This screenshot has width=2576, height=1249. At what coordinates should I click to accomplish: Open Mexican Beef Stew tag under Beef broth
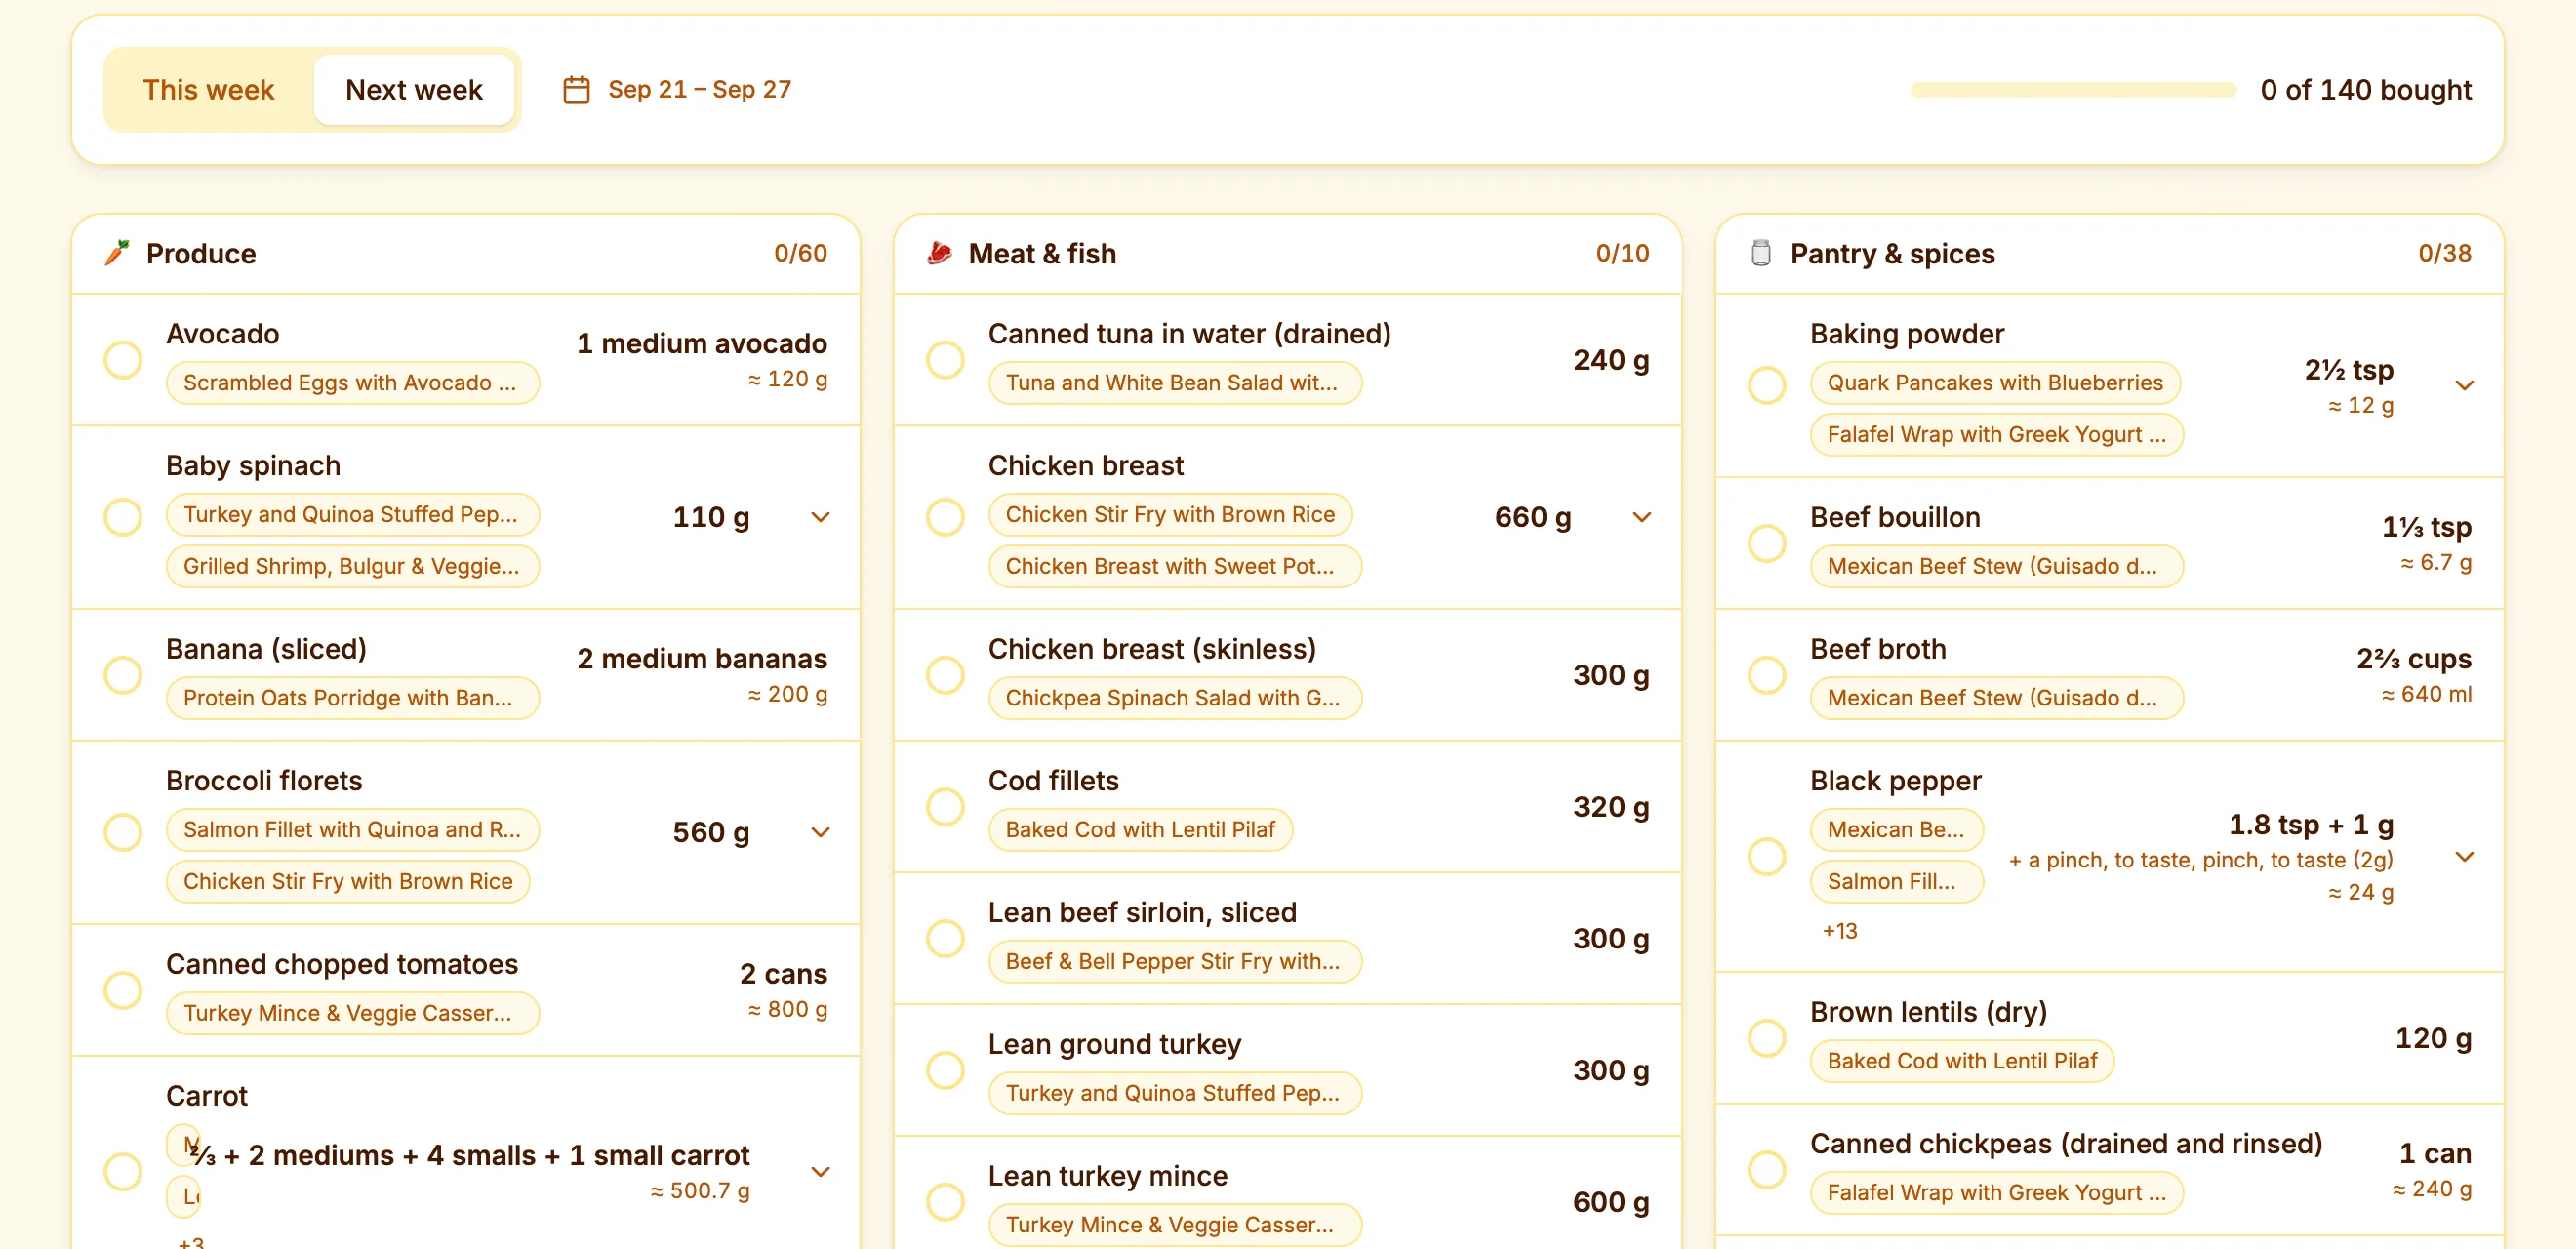(x=1996, y=698)
